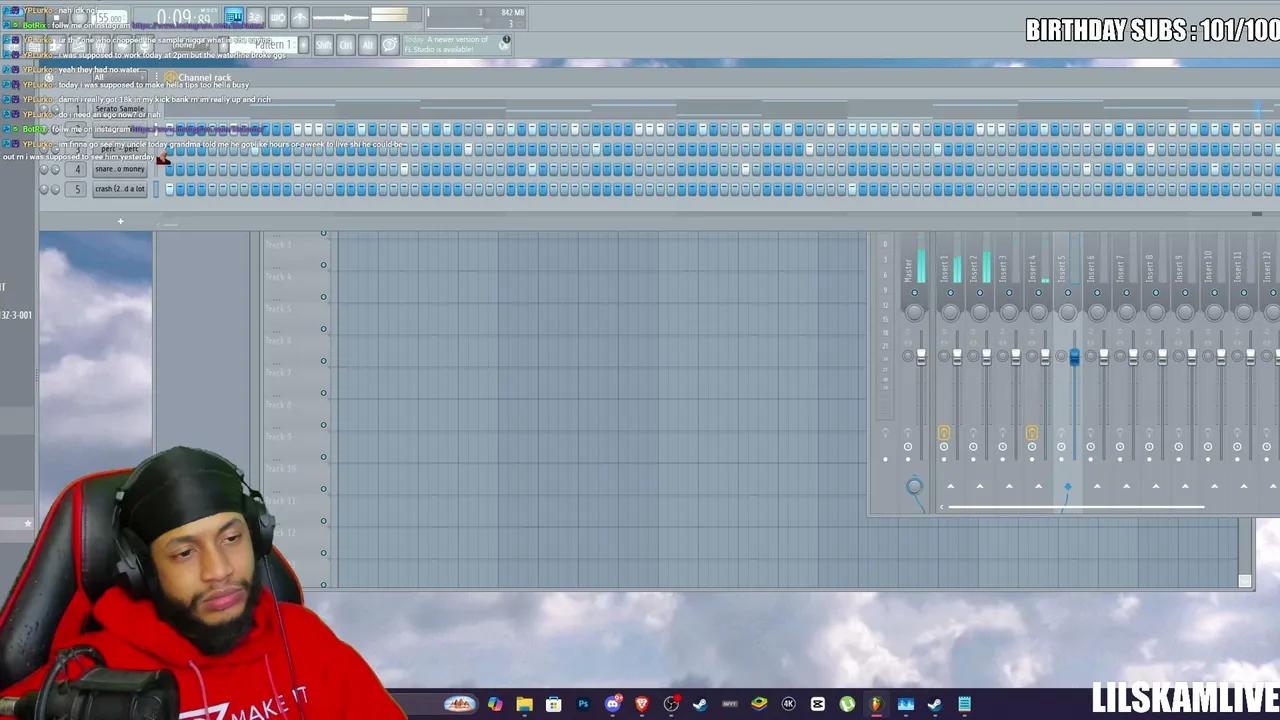Open BlueStacks from the taskbar
Screen dimensions: 1280x720
(x=759, y=704)
